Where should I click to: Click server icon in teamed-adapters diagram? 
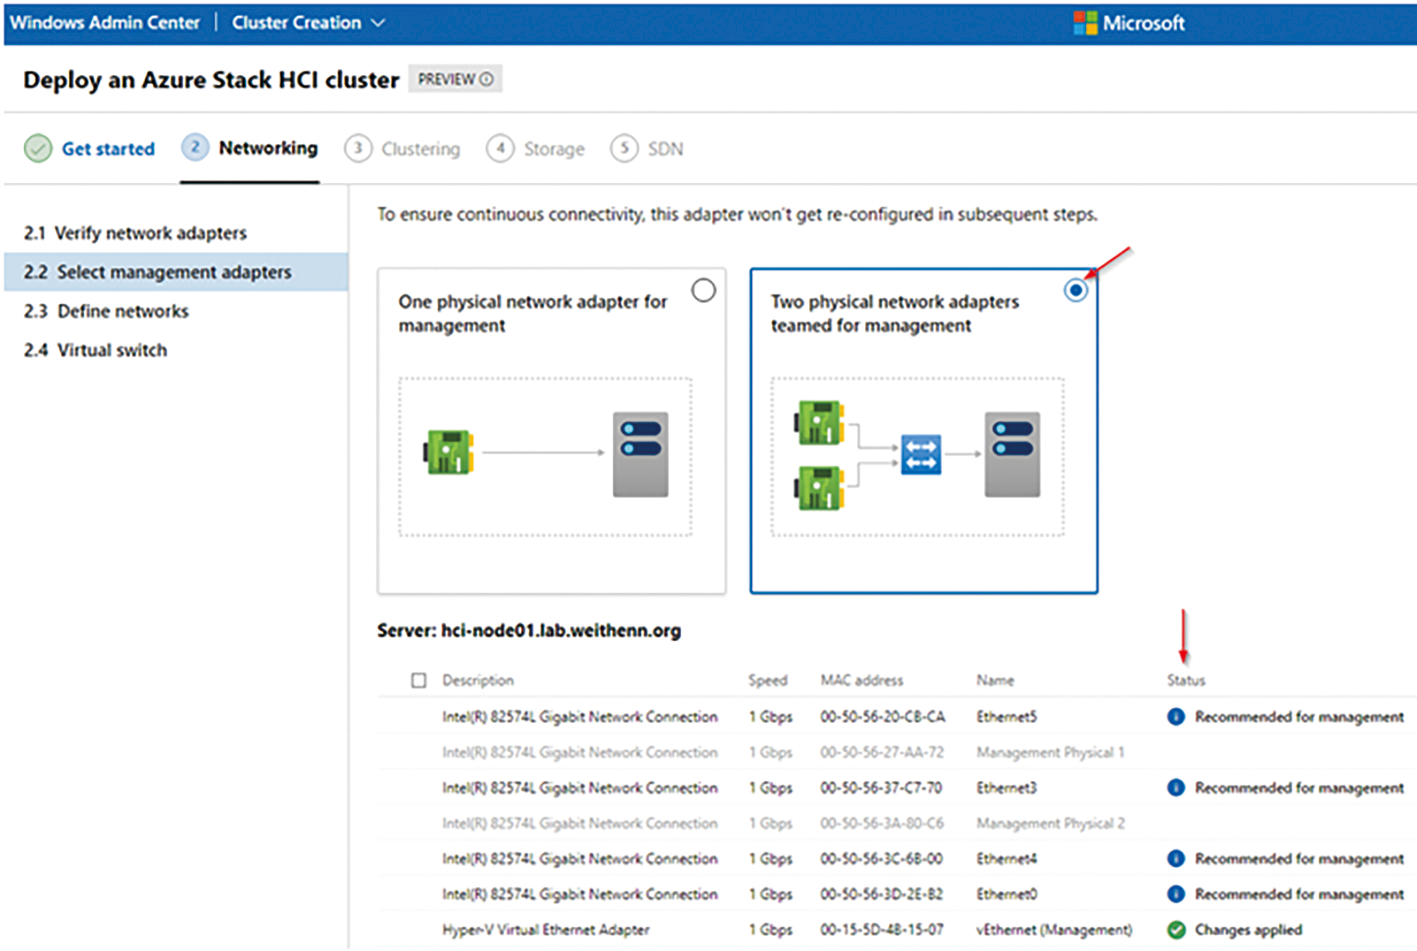pos(1012,454)
